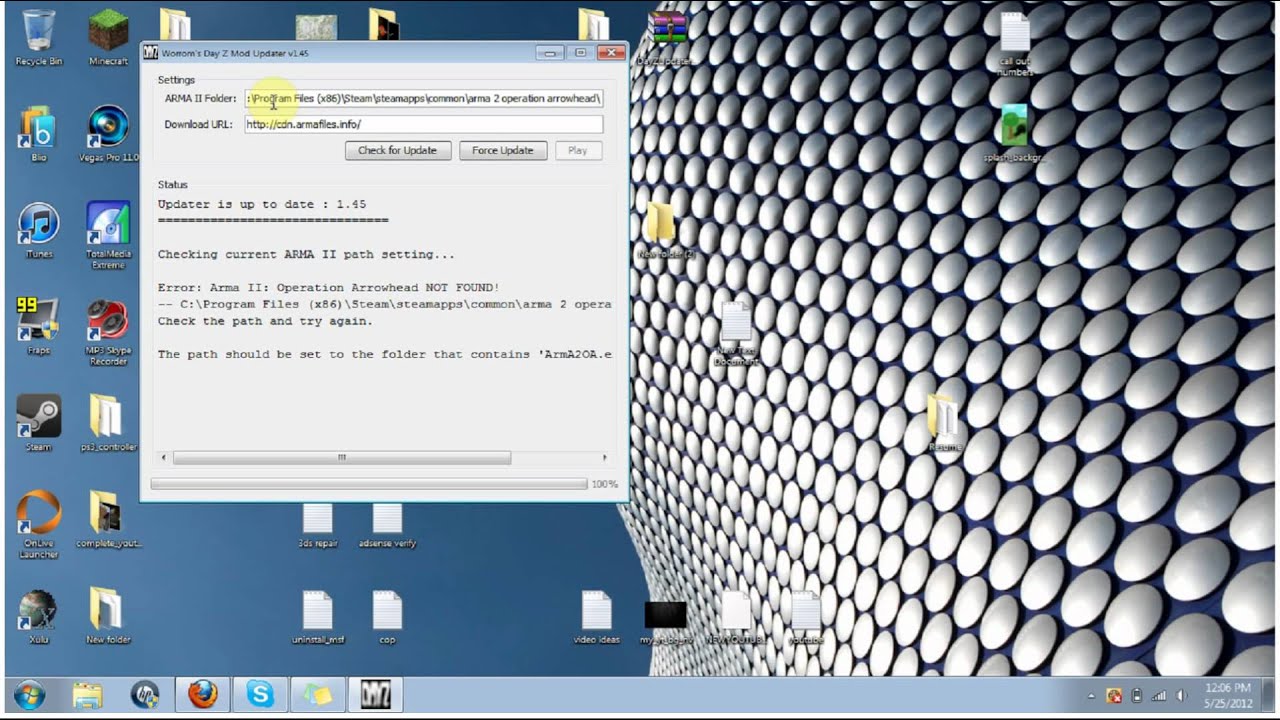Open the iTunes desktop shortcut
The image size is (1280, 720).
pos(38,230)
